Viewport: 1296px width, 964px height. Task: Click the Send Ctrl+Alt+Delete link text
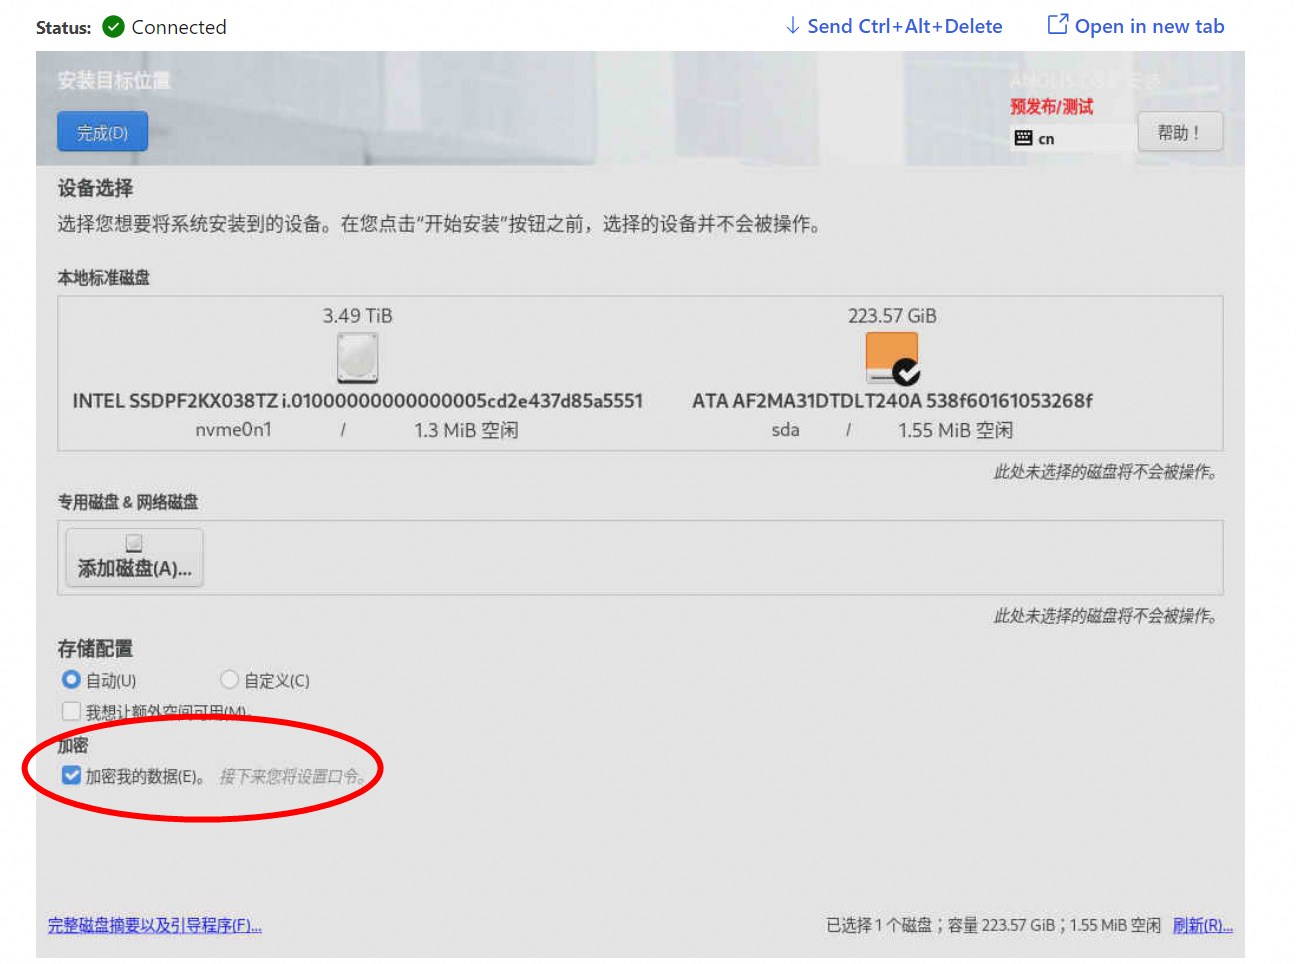(904, 27)
